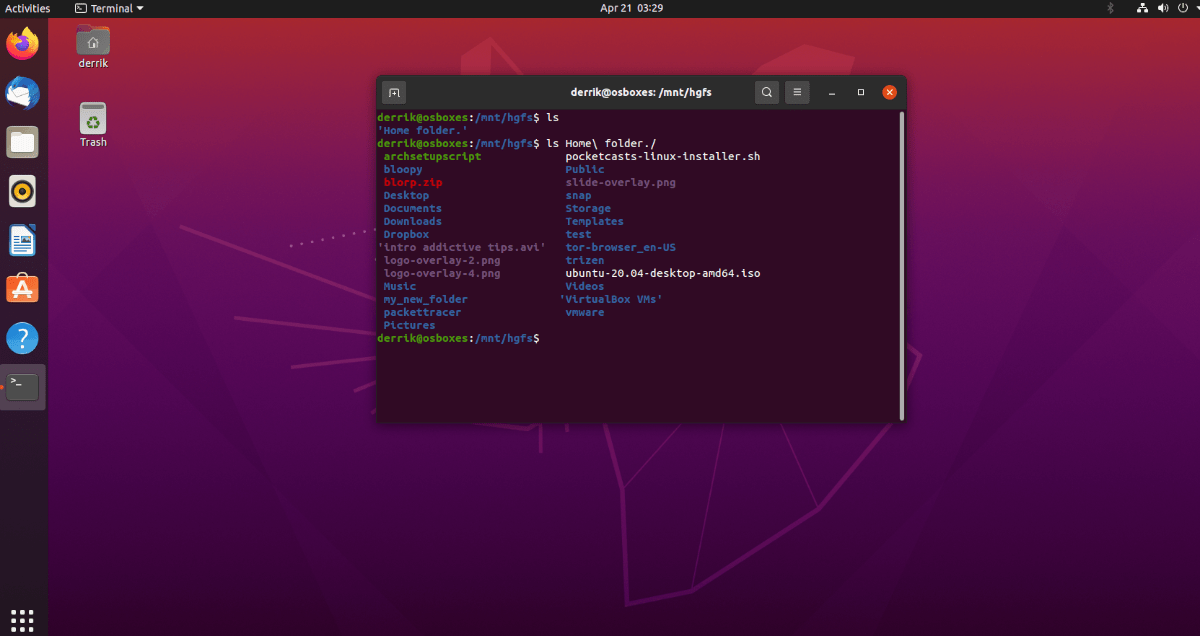Open the terminal hamburger menu
Image resolution: width=1200 pixels, height=636 pixels.
pos(796,92)
